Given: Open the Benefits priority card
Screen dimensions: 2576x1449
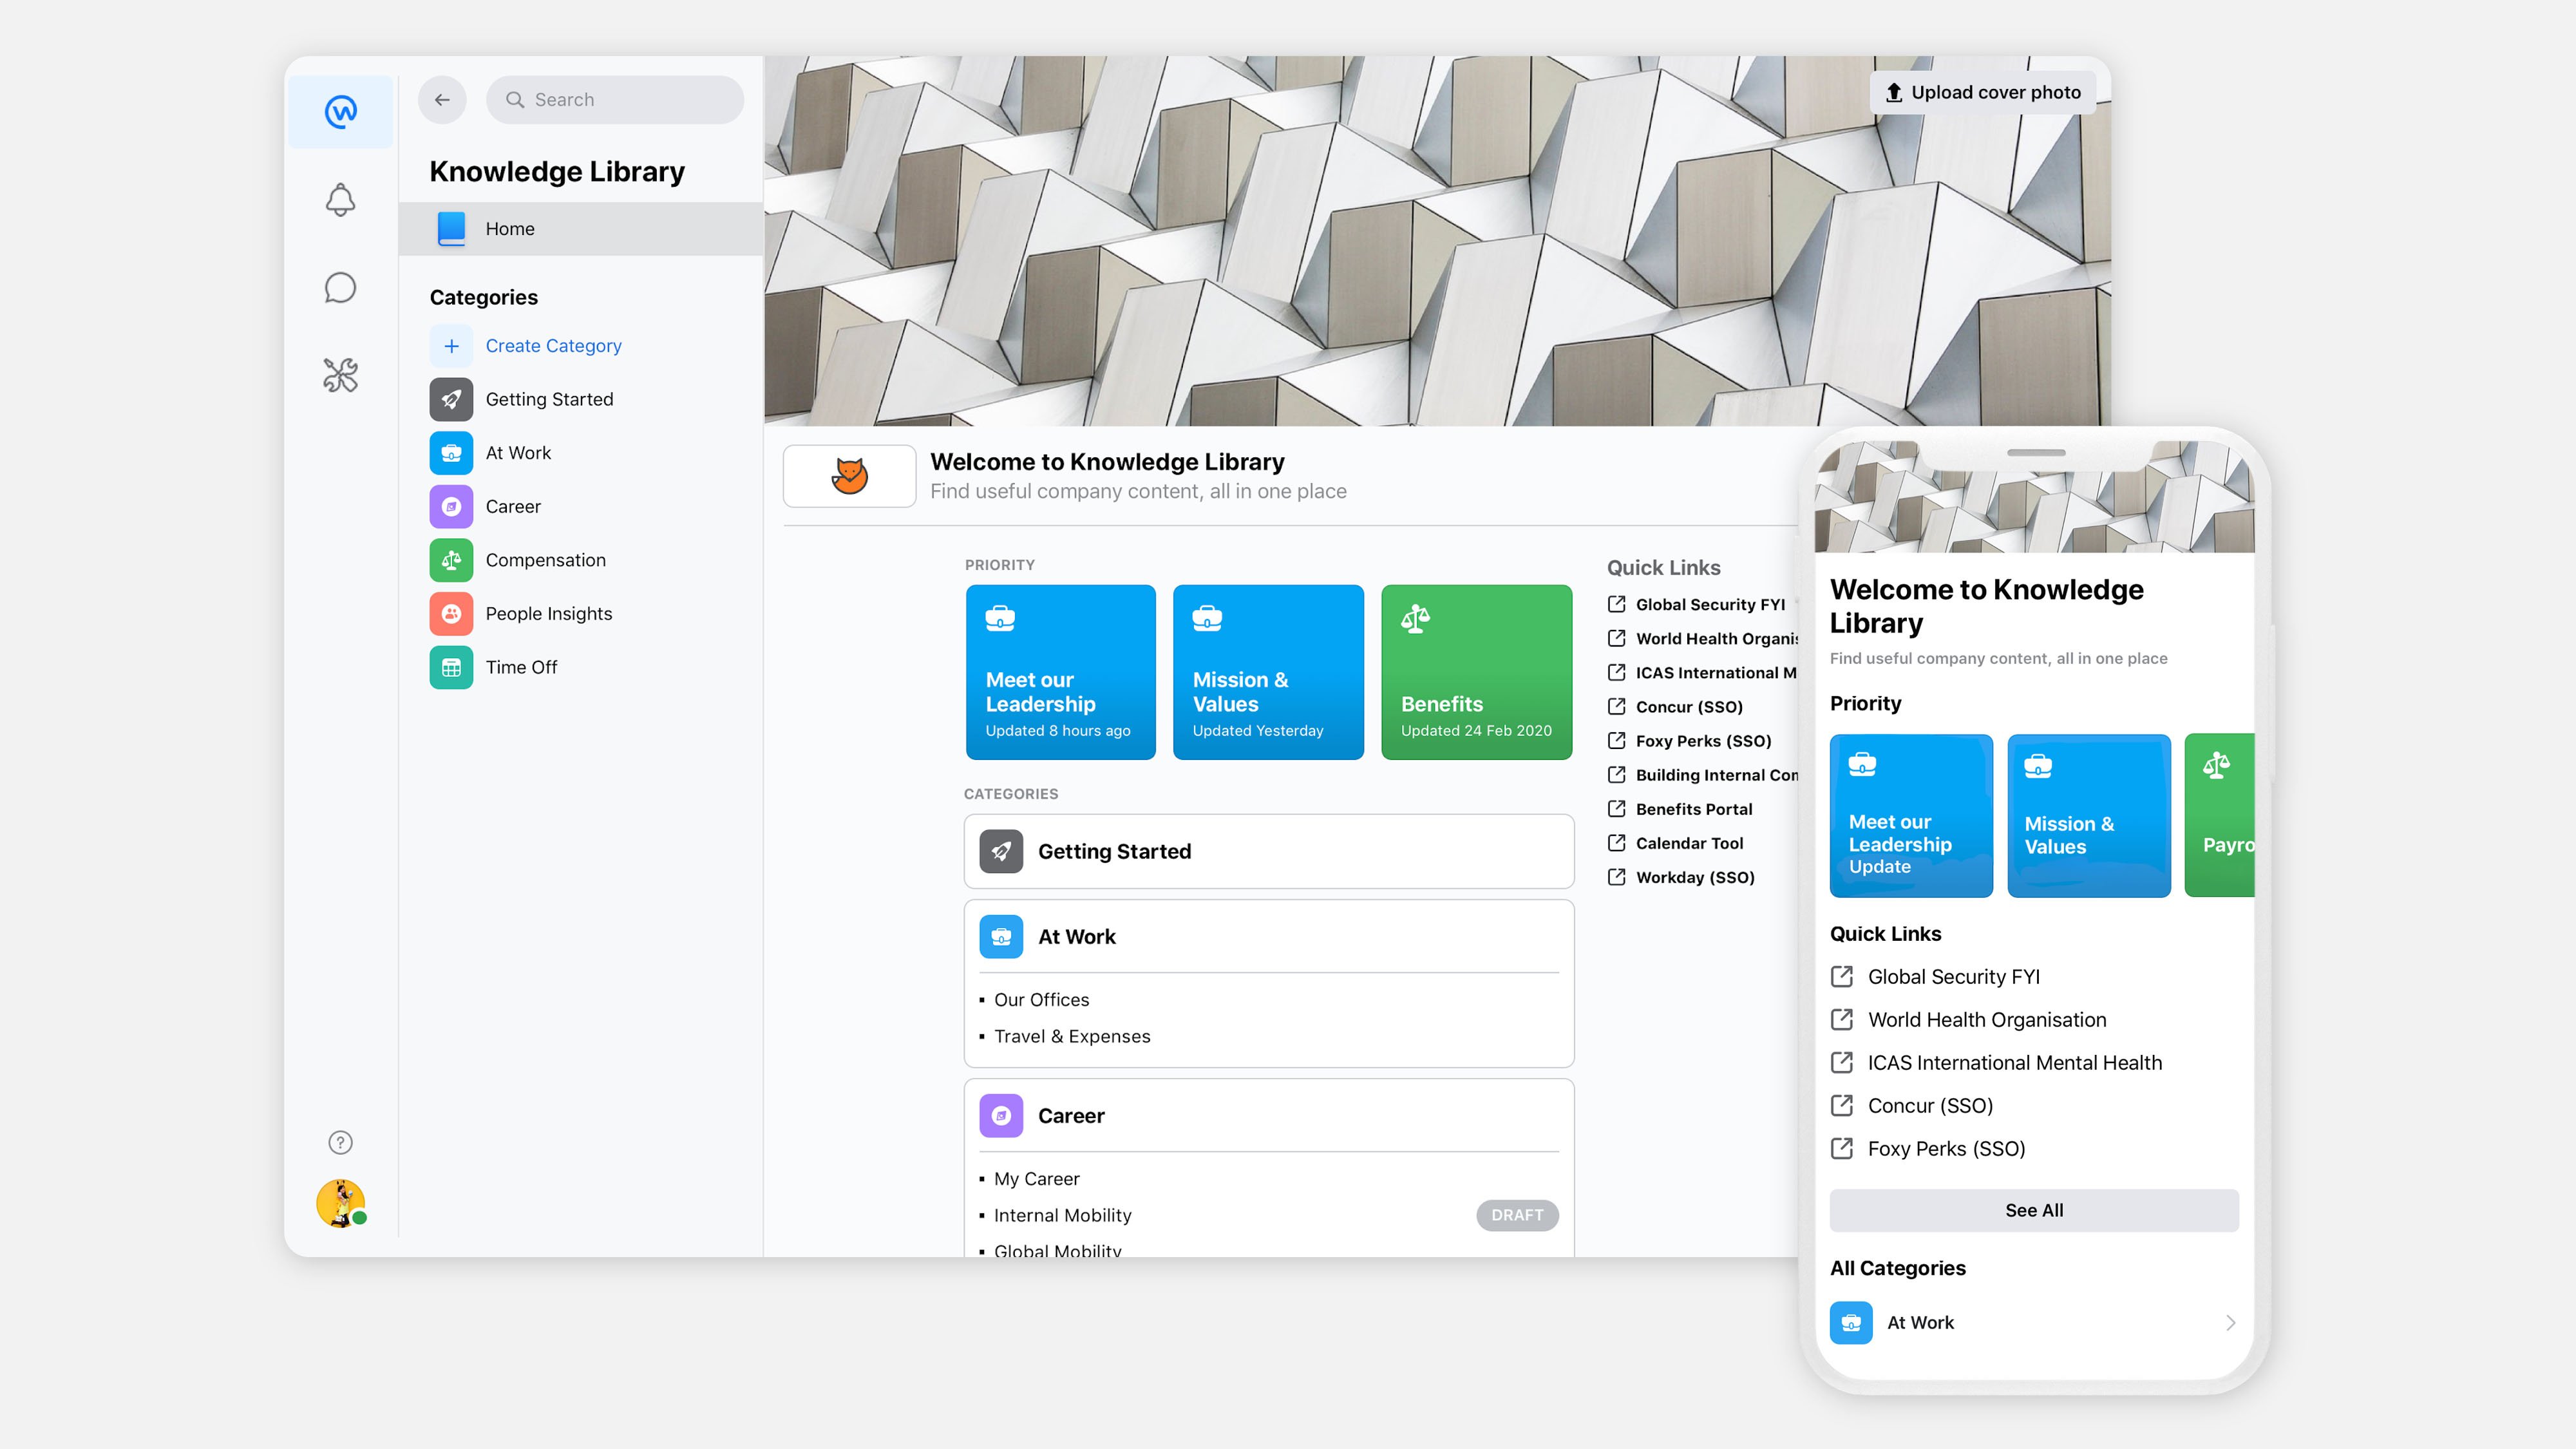Looking at the screenshot, I should click(1477, 672).
